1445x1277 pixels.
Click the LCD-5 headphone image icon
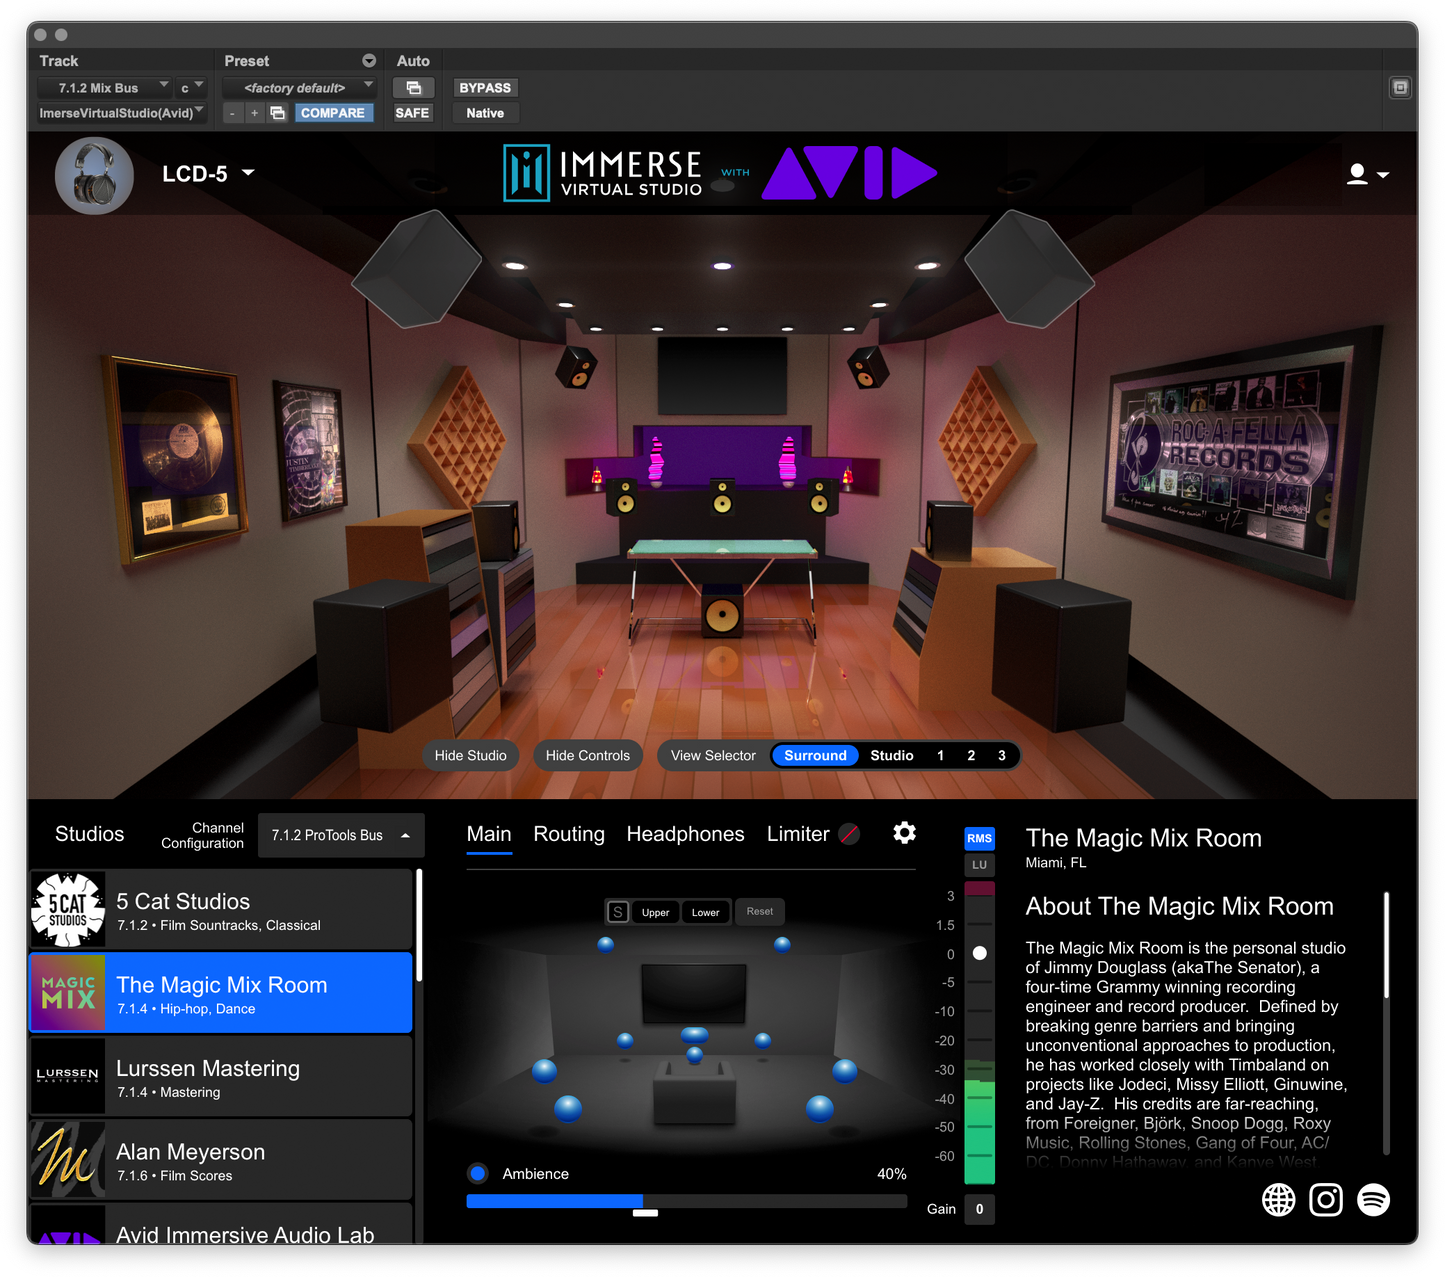point(94,176)
